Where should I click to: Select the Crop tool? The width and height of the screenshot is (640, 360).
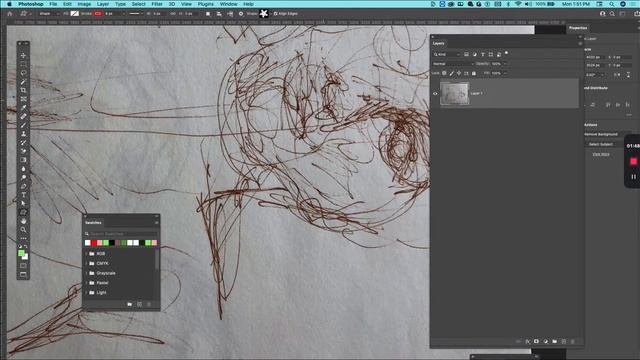(23, 90)
